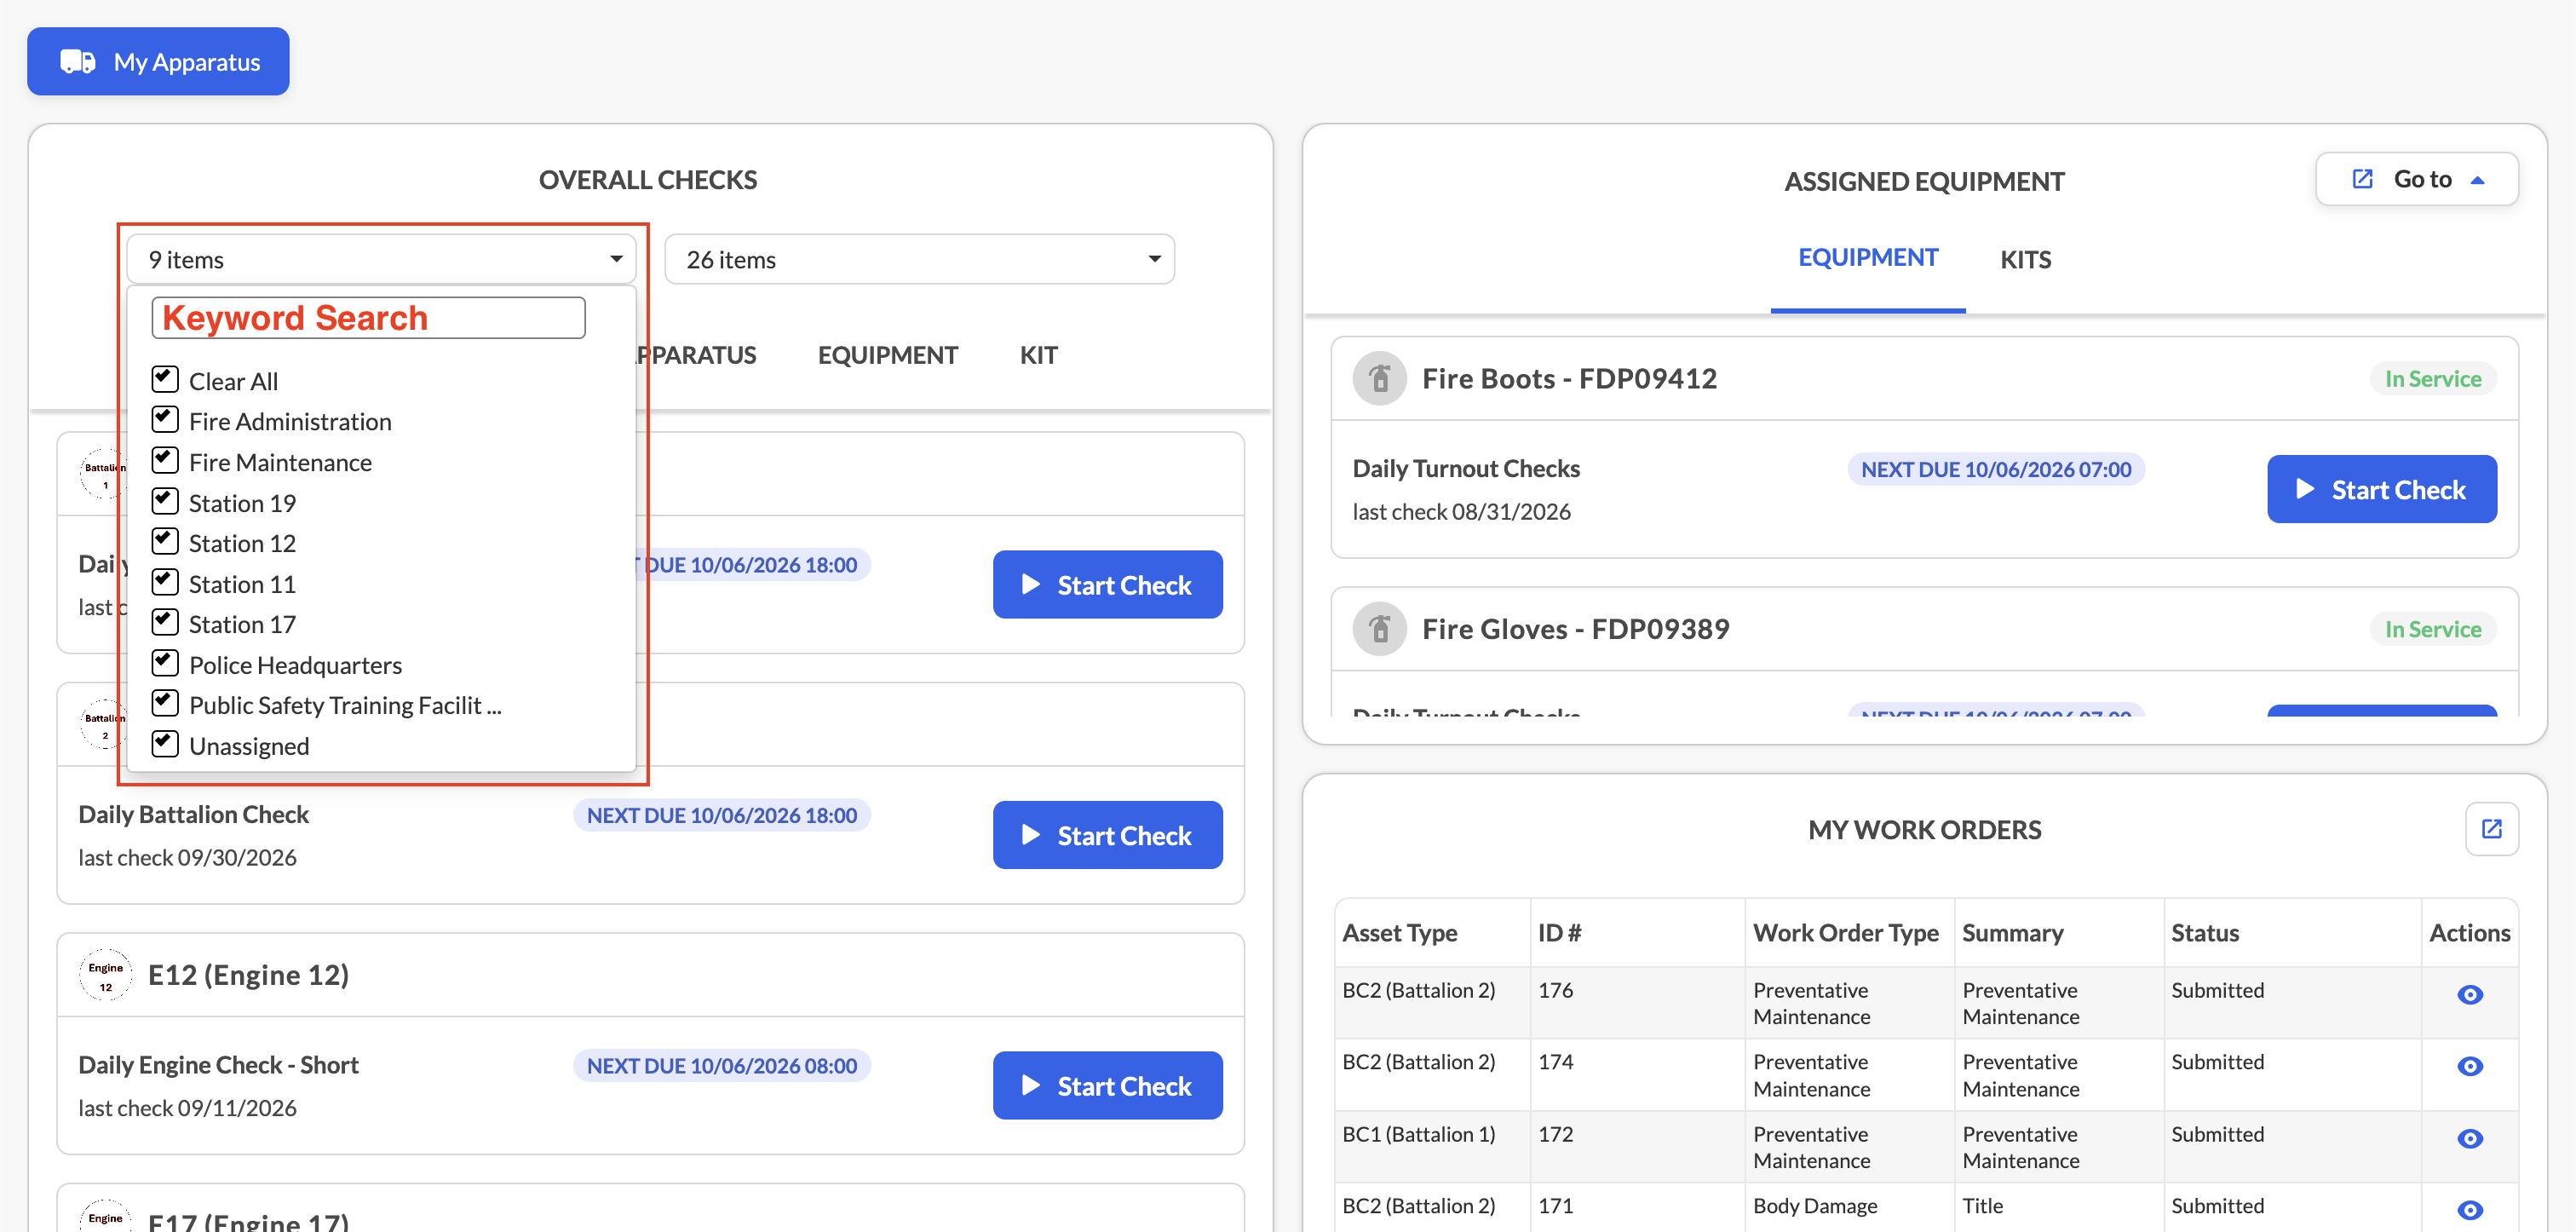Click the Fire Gloves extinguisher icon
The height and width of the screenshot is (1232, 2576).
[x=1380, y=629]
